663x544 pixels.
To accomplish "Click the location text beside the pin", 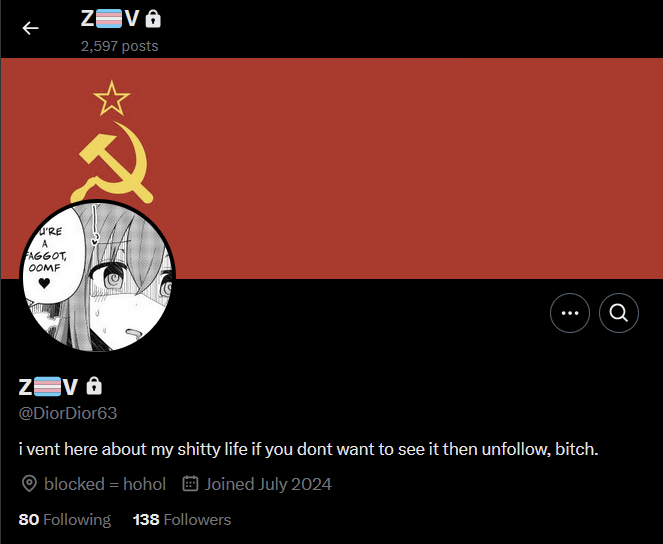I will [105, 484].
